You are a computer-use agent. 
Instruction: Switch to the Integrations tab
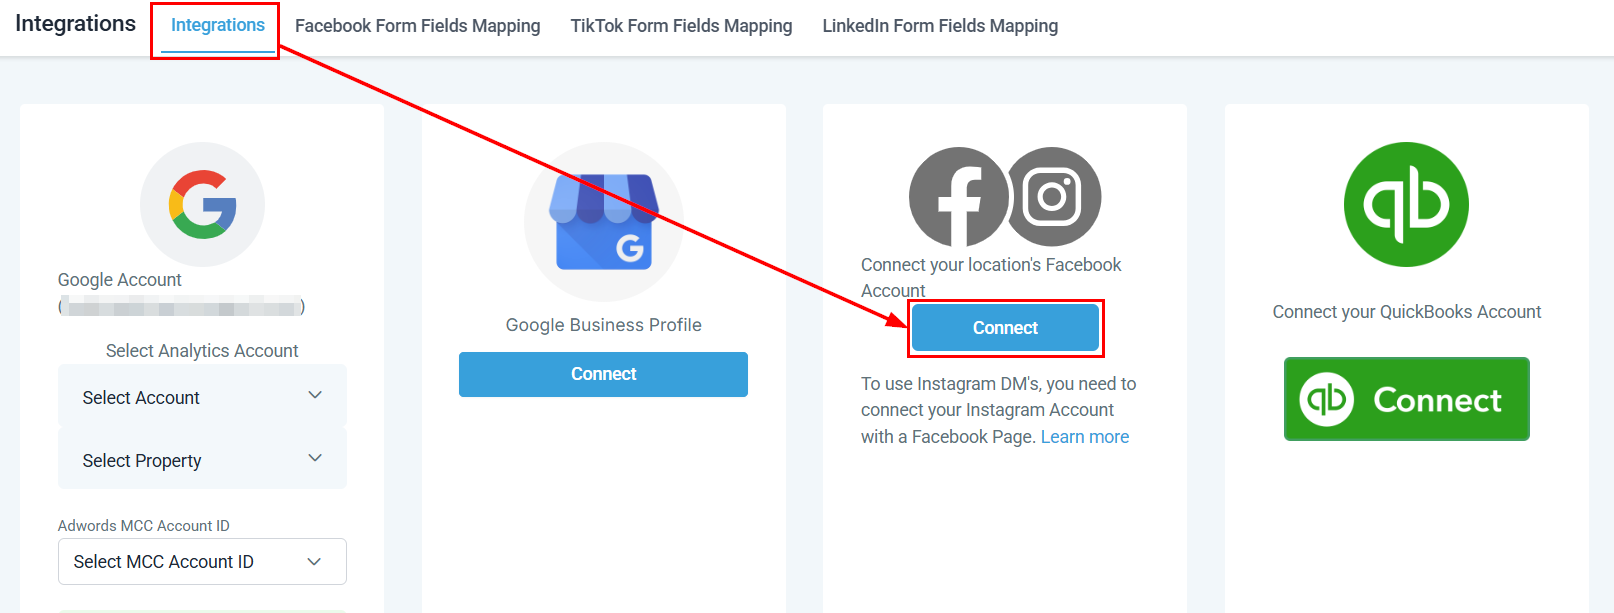pyautogui.click(x=218, y=25)
